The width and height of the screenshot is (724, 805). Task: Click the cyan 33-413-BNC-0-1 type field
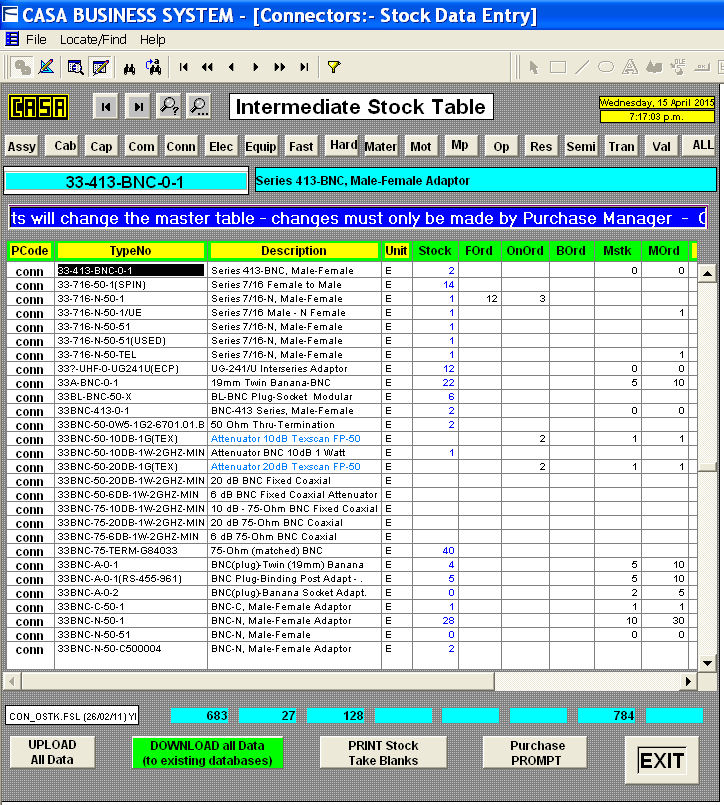(x=125, y=182)
